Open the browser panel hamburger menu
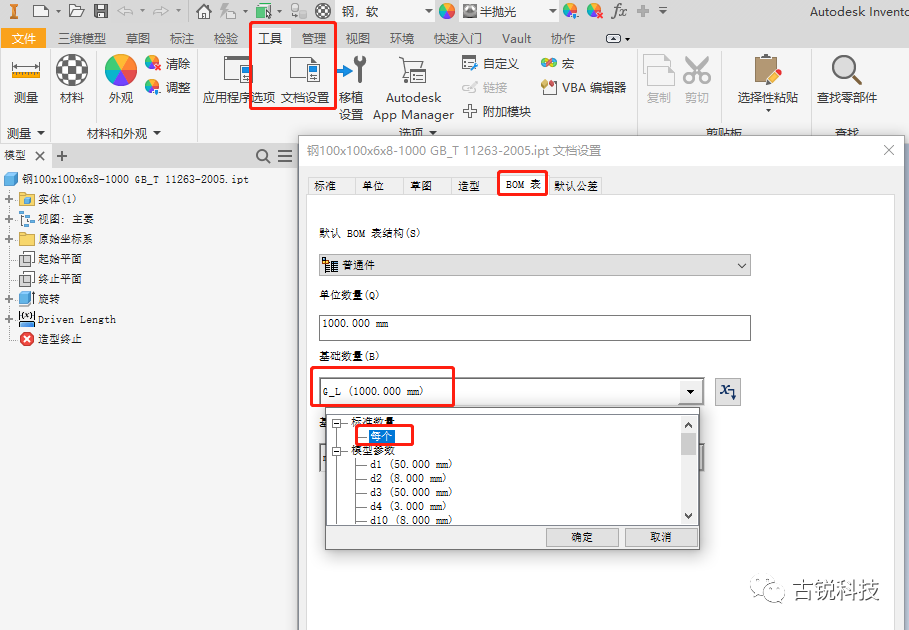Screen dimensions: 909x630 click(x=285, y=156)
